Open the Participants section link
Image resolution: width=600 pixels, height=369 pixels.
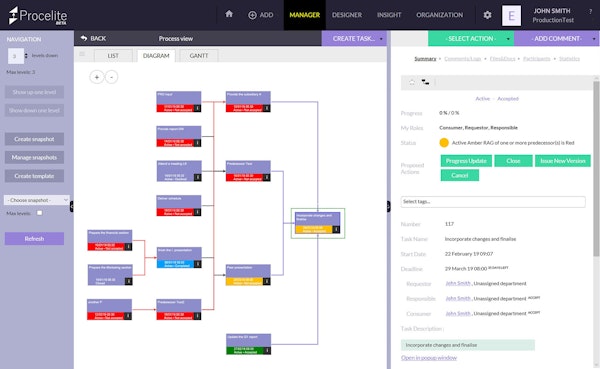(x=536, y=59)
